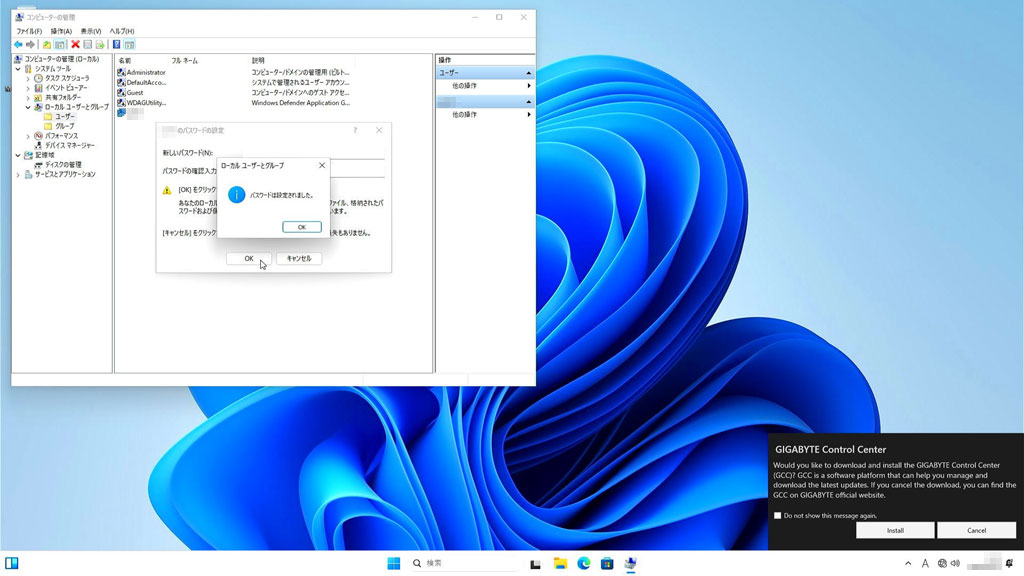Click the blue Help toolbar icon
Viewport: 1024px width, 576px height.
116,45
